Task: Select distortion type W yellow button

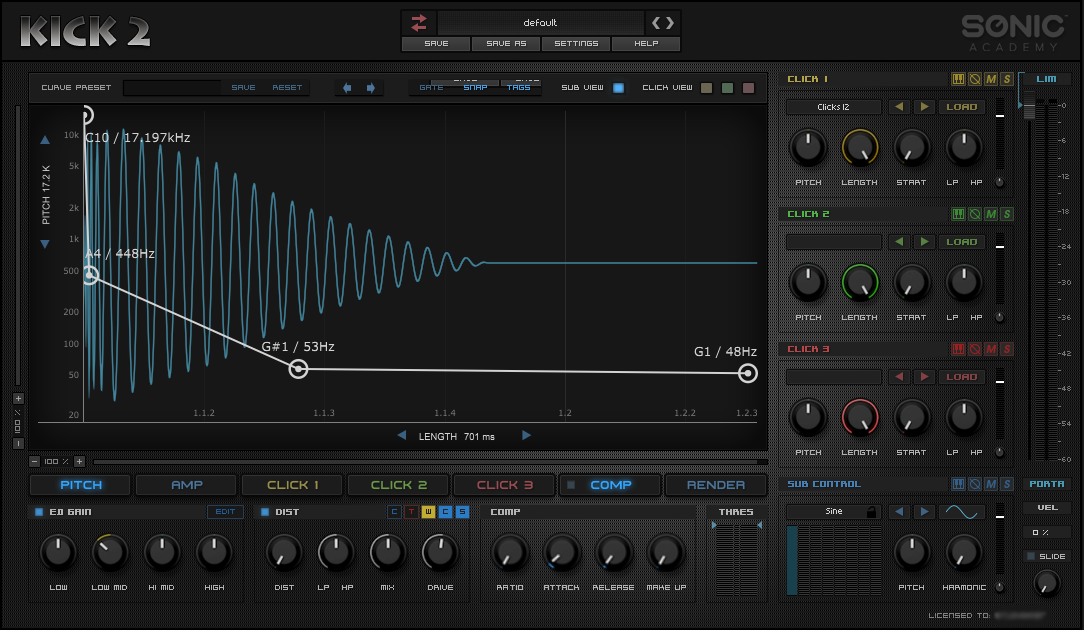Action: click(428, 512)
